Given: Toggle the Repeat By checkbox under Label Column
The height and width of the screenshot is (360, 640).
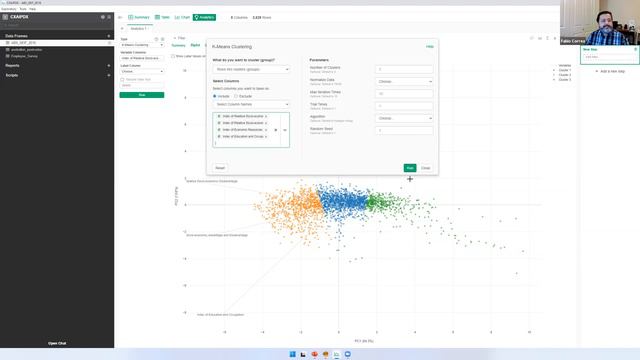Looking at the screenshot, I should [122, 80].
